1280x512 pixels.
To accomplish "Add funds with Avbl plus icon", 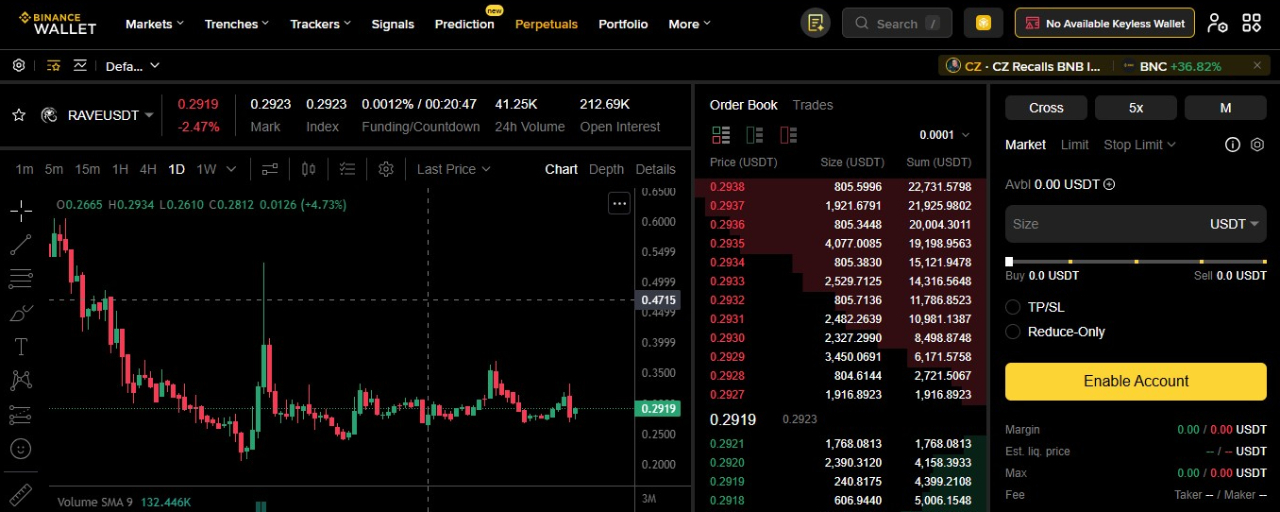I will (x=1109, y=184).
